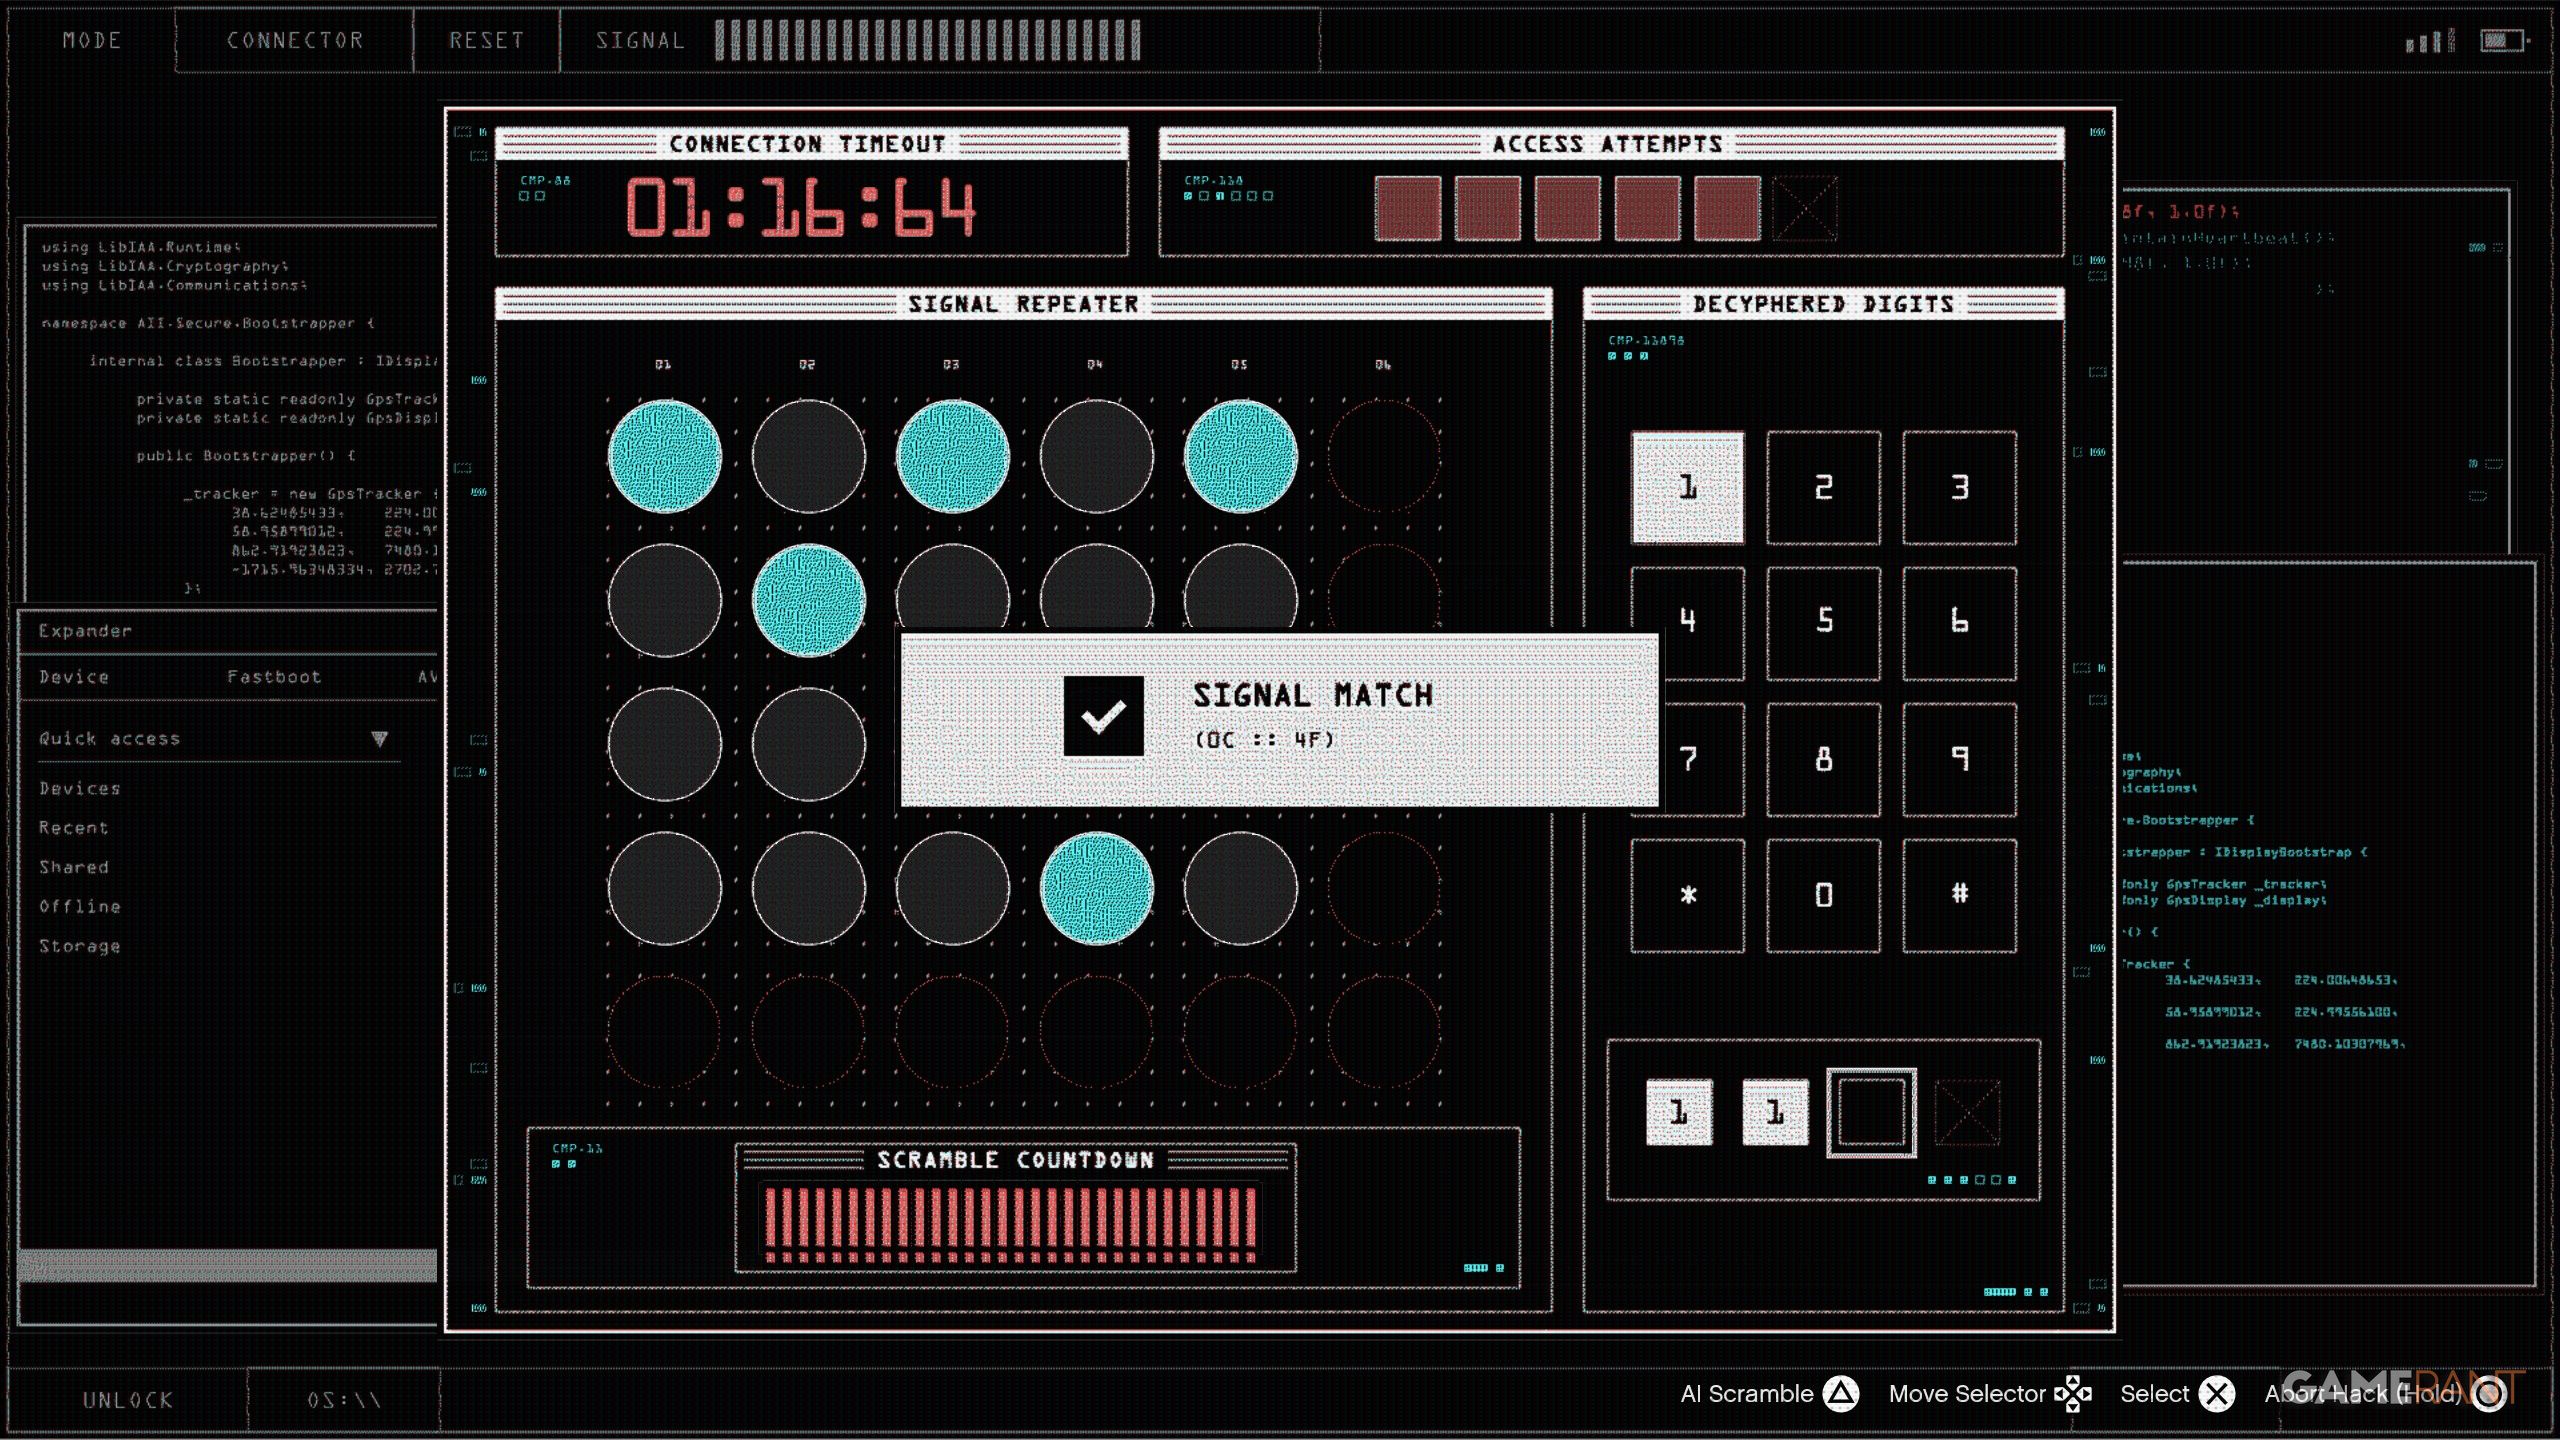2560x1440 pixels.
Task: Click the empty dotted bottom-row node in column 01
Action: click(664, 1032)
